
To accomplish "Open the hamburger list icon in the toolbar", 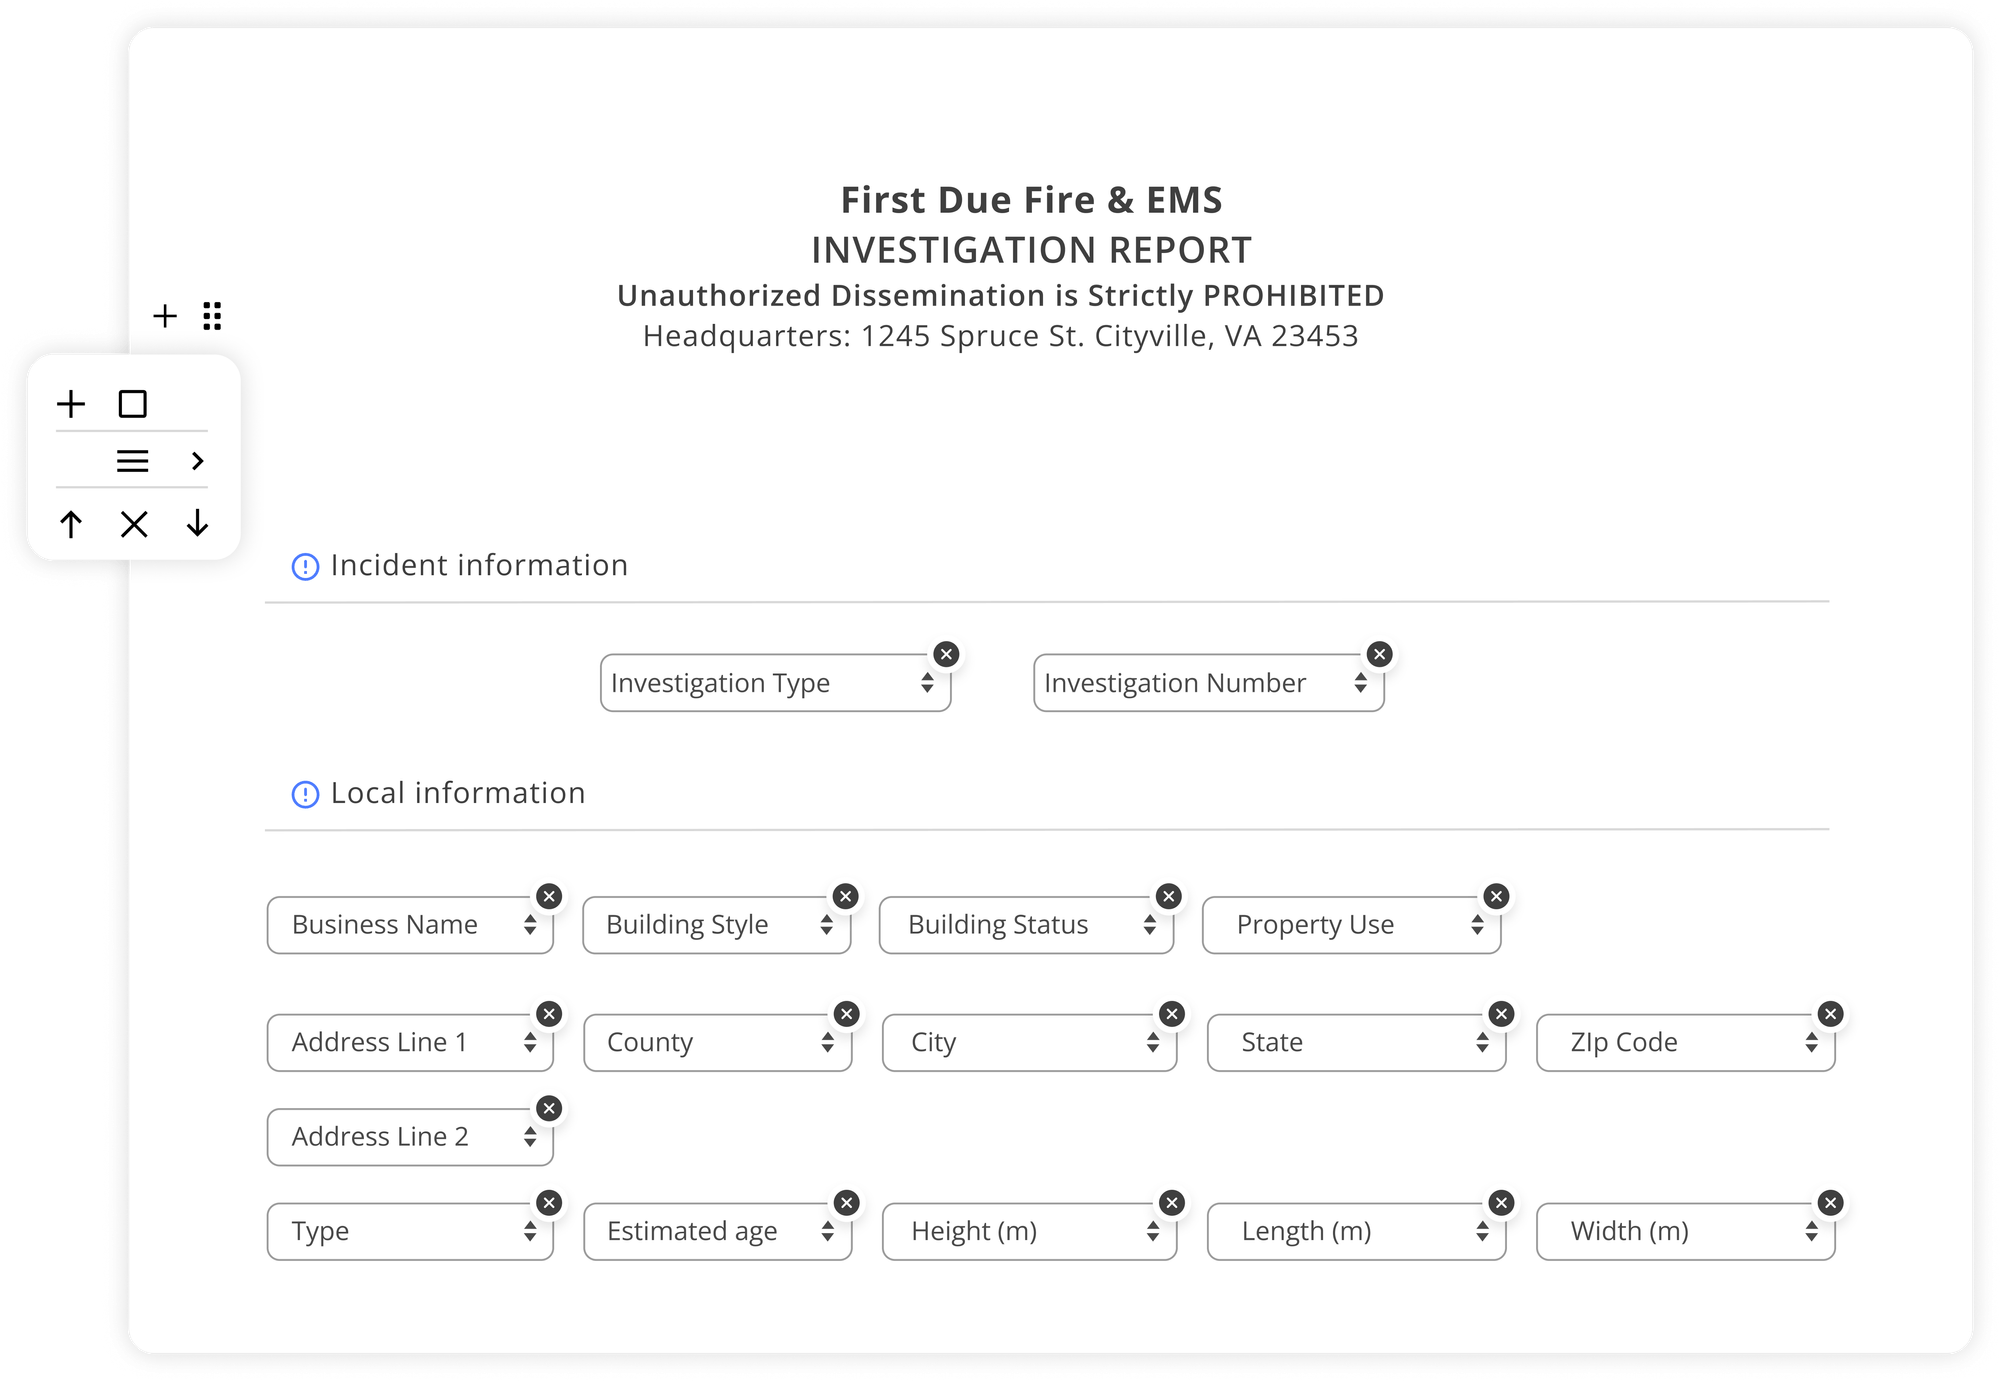I will (x=133, y=461).
